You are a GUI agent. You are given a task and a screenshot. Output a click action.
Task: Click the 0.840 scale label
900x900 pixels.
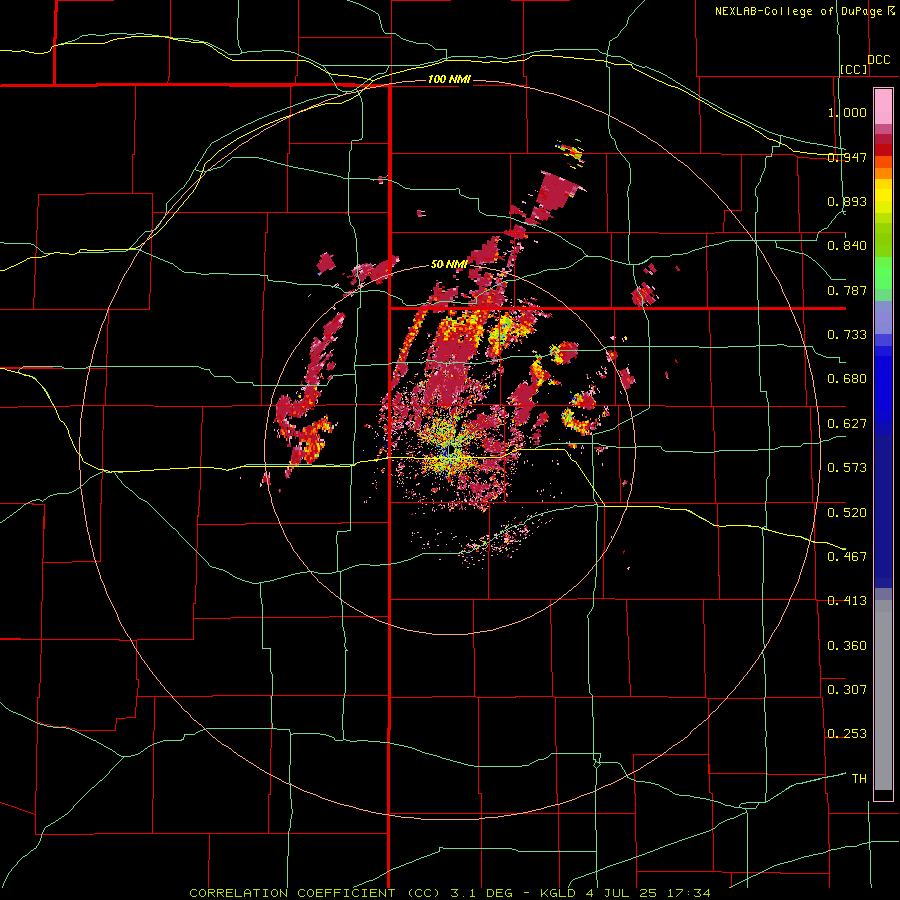[847, 246]
